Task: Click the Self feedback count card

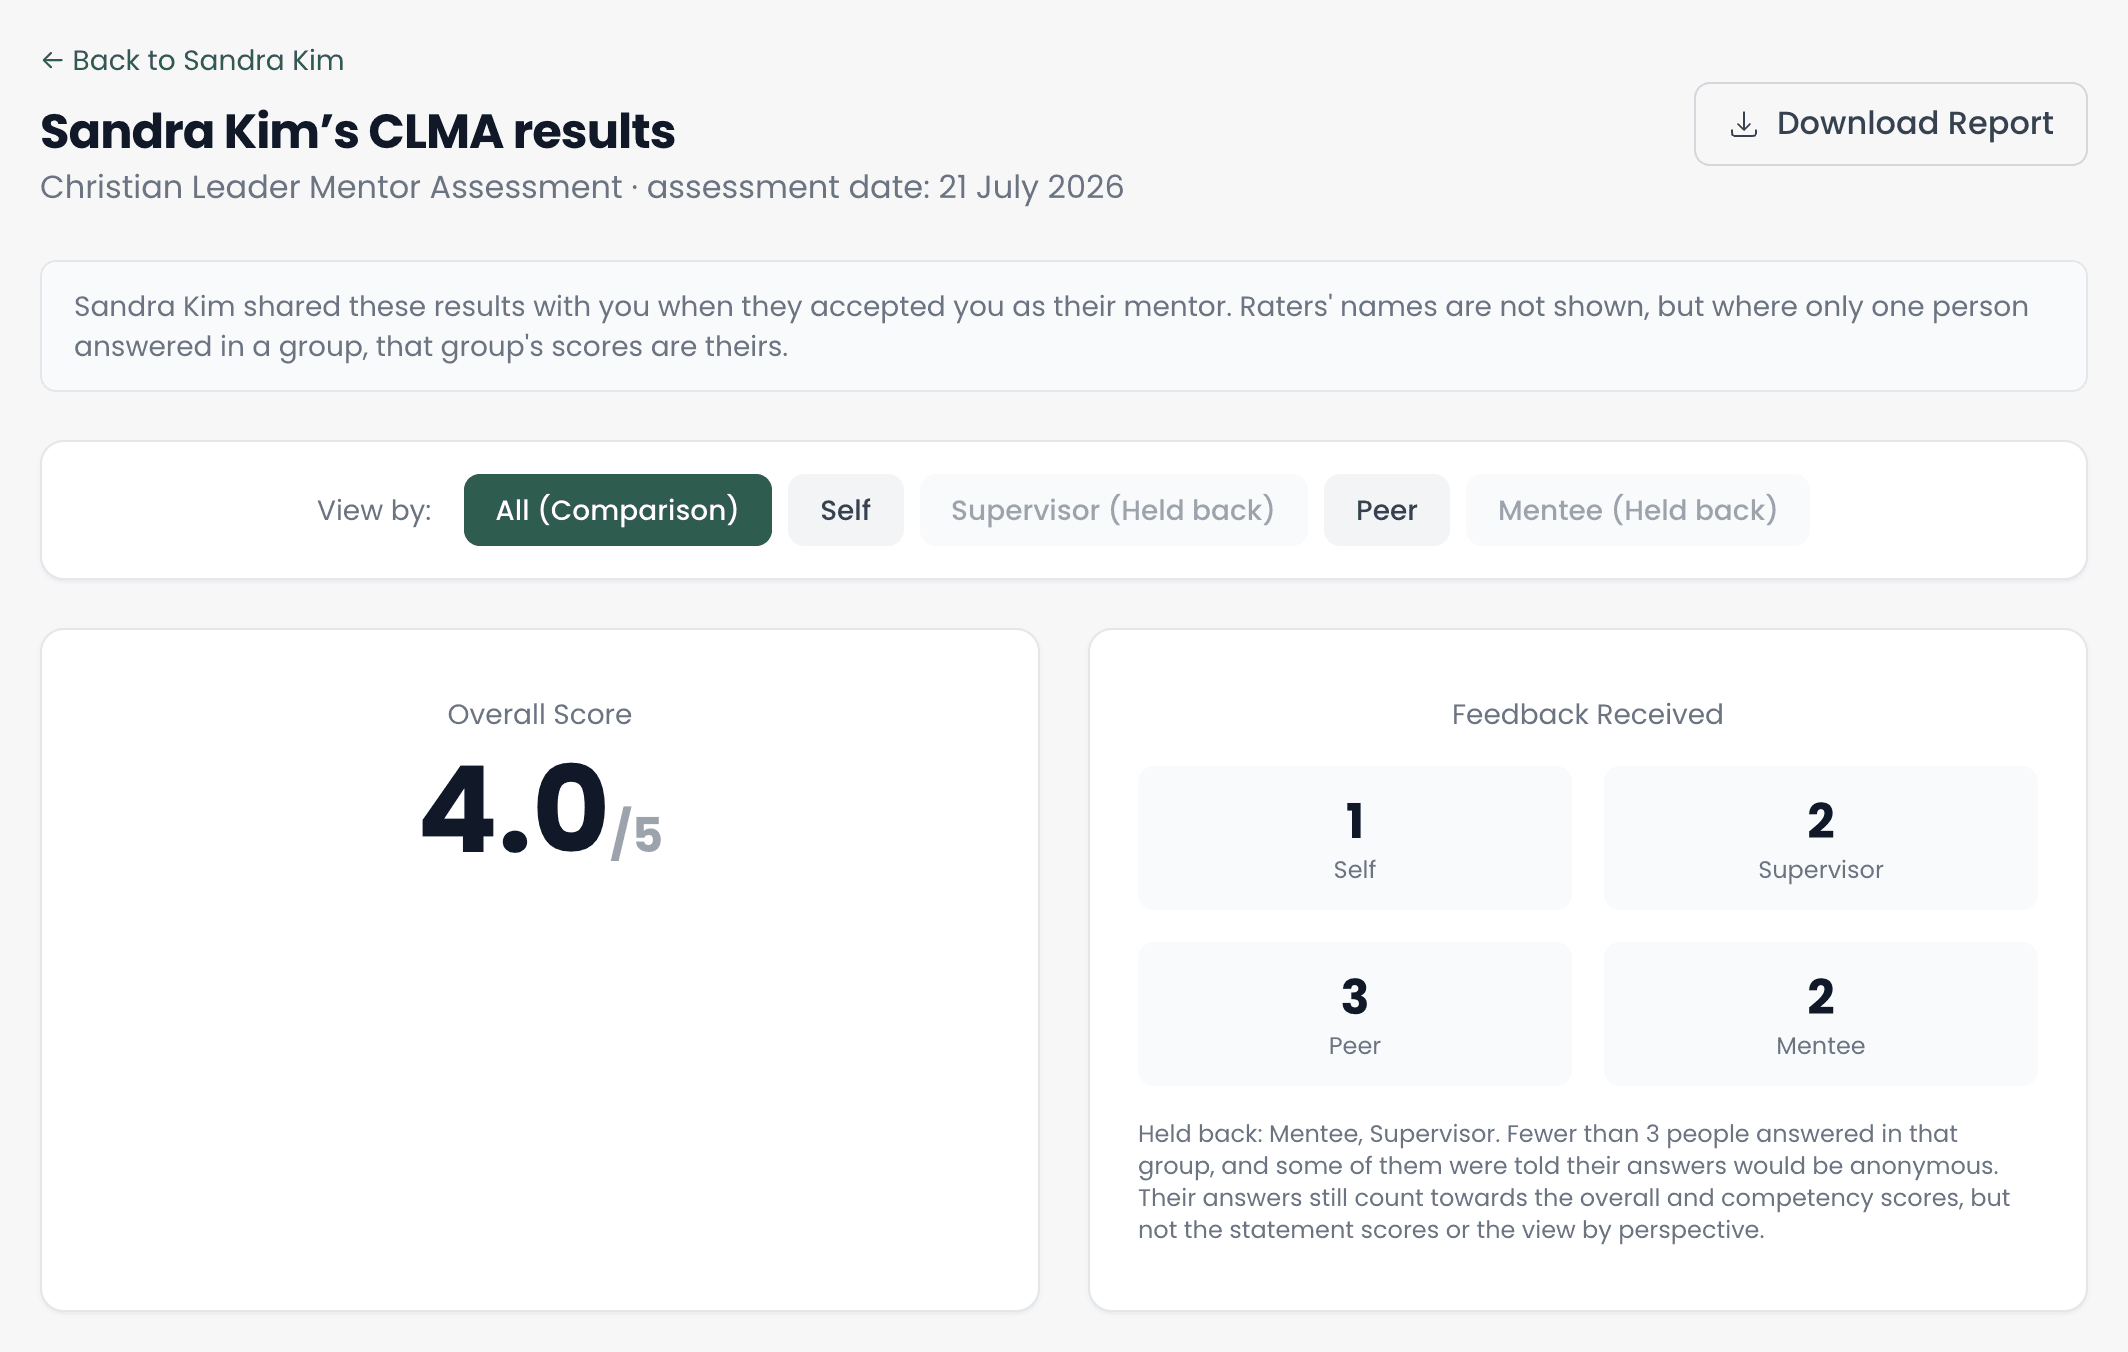Action: click(1354, 838)
